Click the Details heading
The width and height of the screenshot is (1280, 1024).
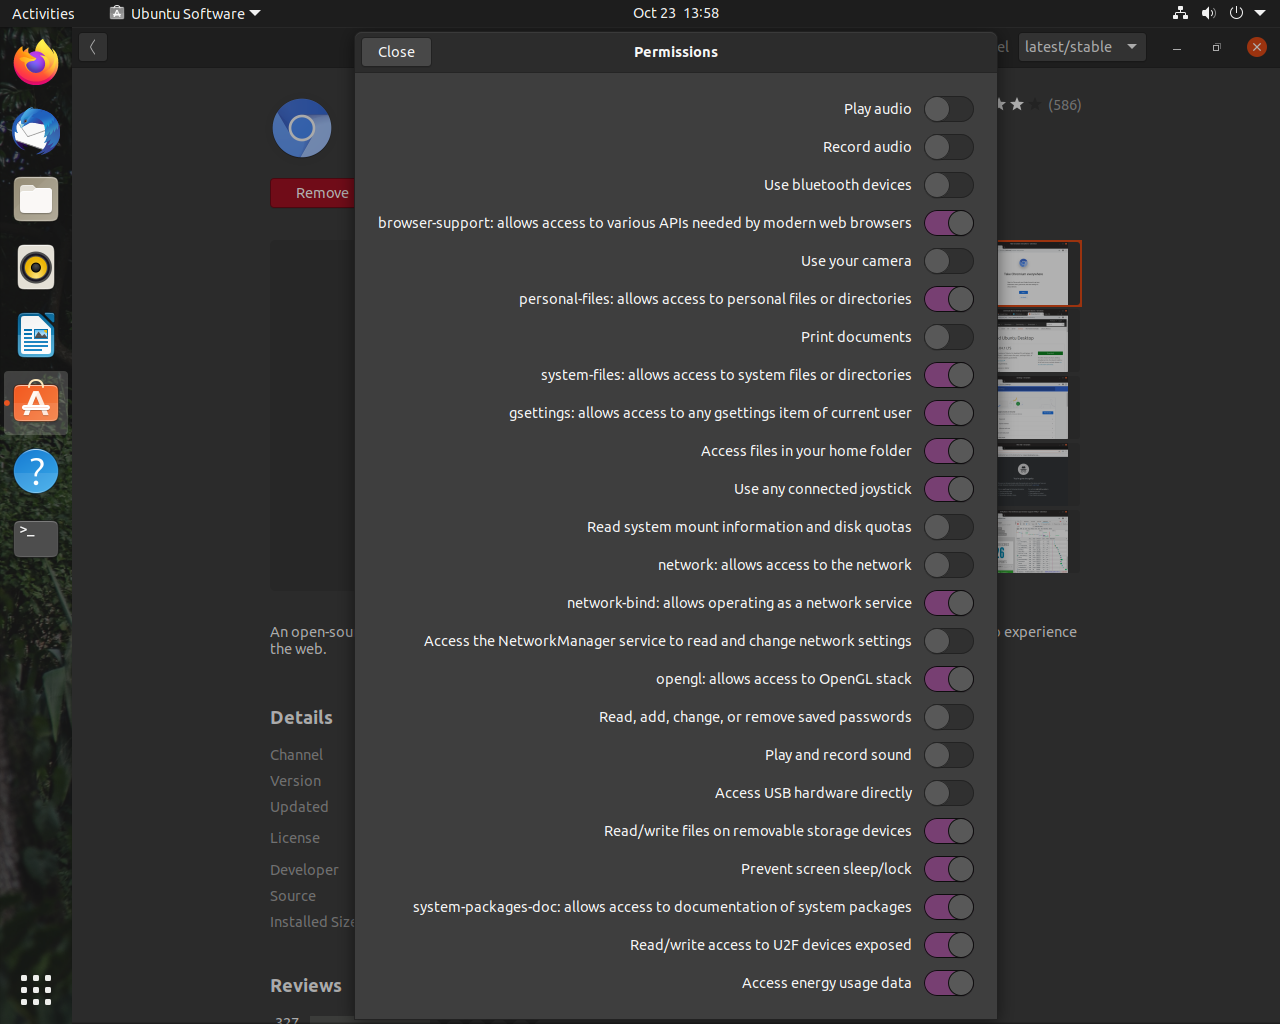301,717
